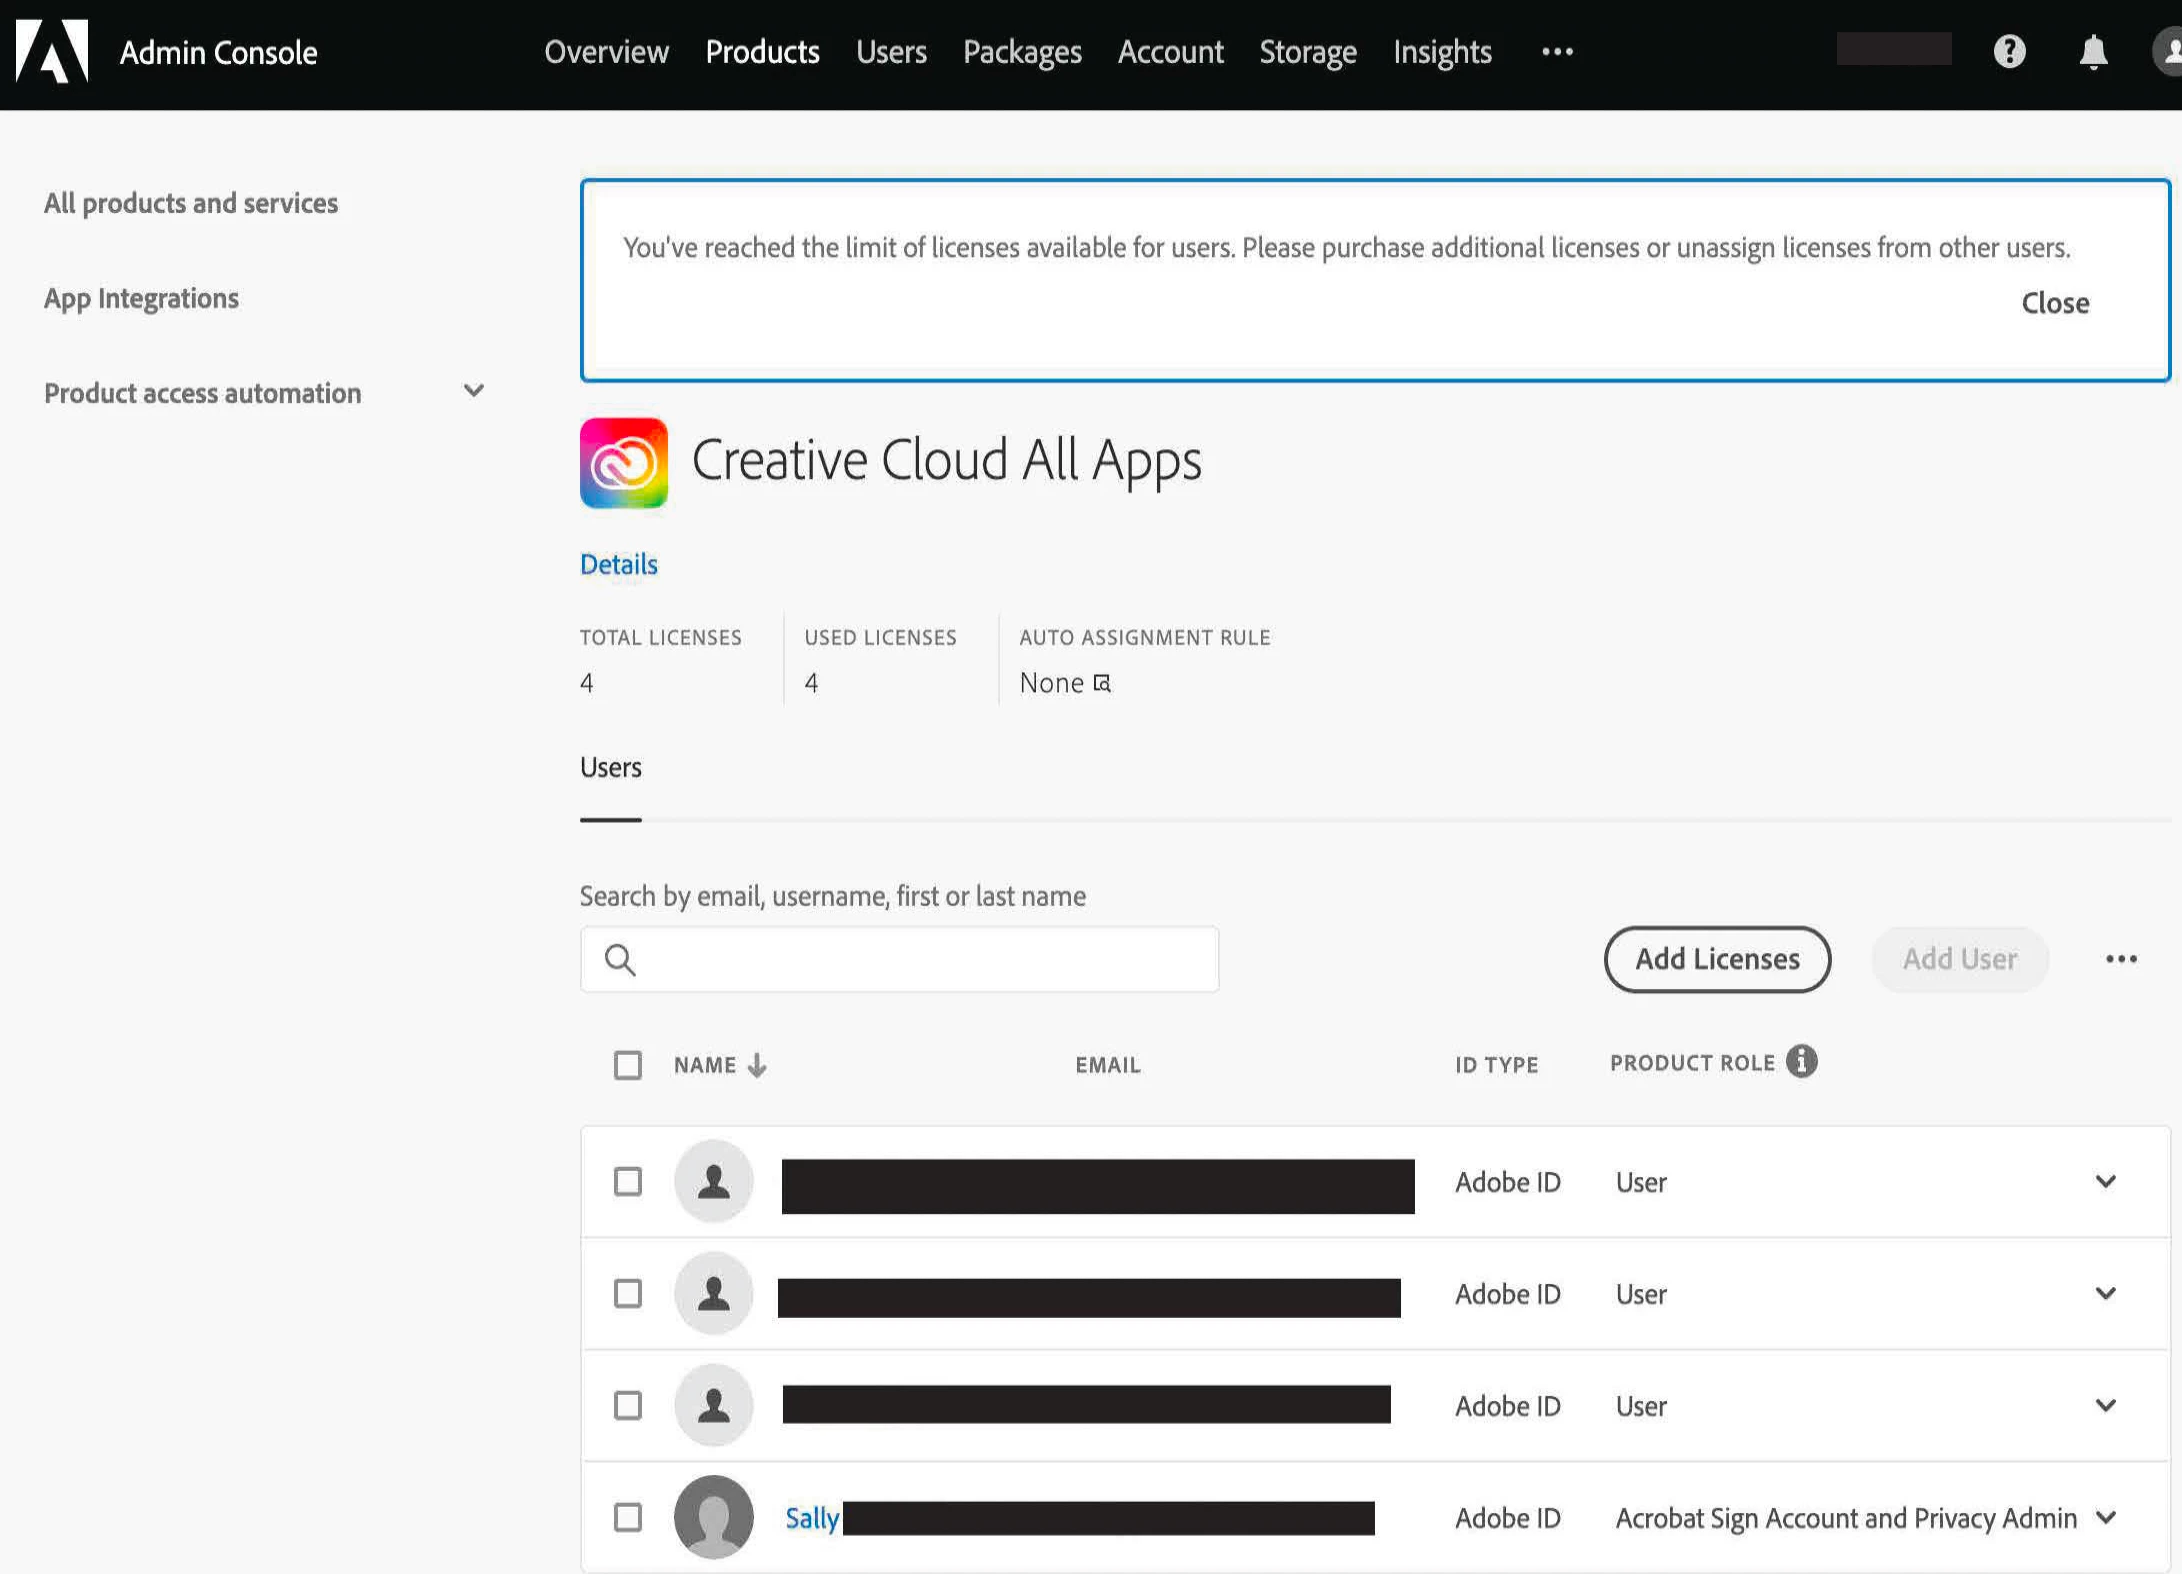Toggle the select-all users checkbox
Screen dimensions: 2182x1574
click(x=627, y=1065)
